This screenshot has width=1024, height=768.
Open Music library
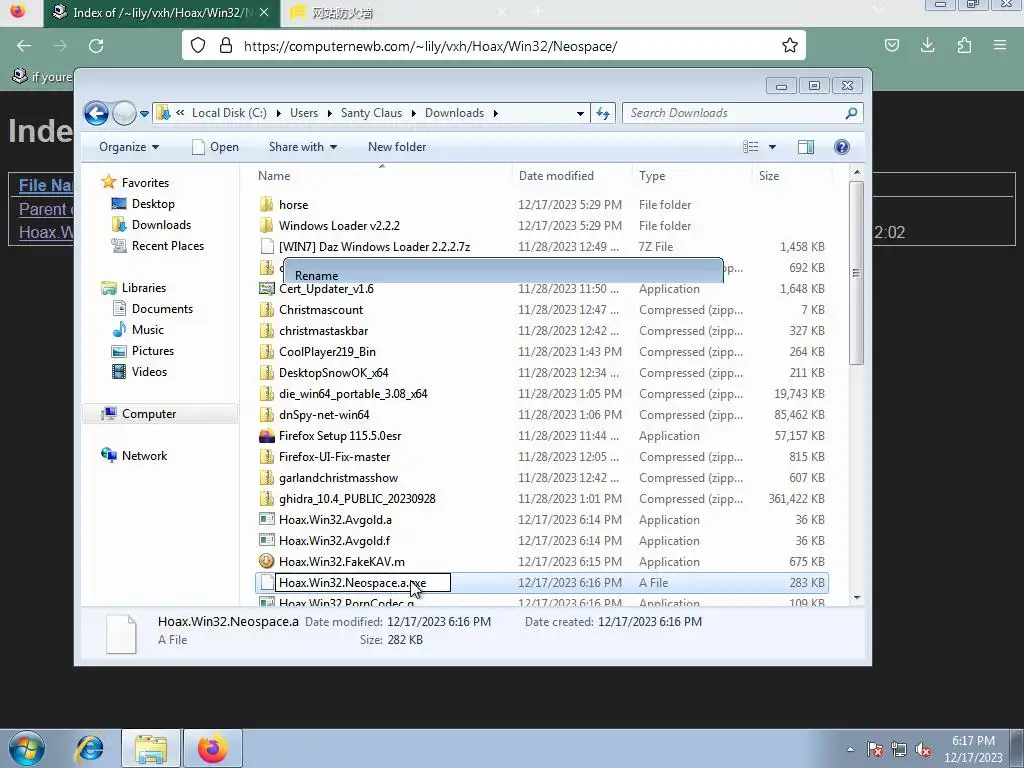(138, 330)
